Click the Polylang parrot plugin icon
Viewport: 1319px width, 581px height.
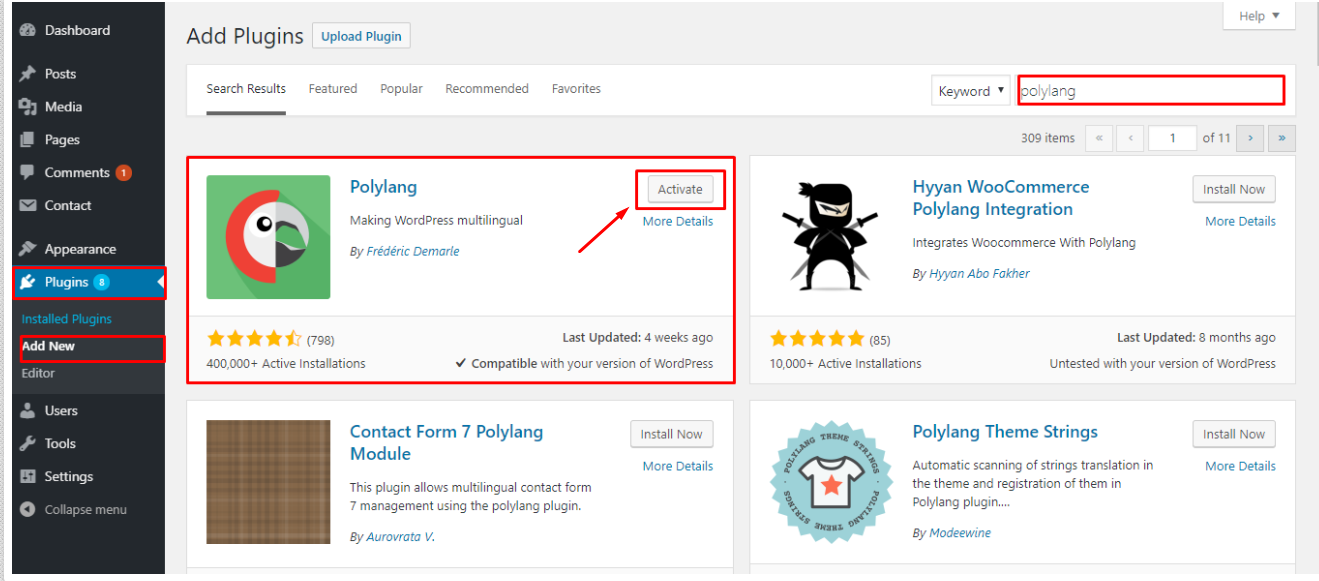(268, 237)
